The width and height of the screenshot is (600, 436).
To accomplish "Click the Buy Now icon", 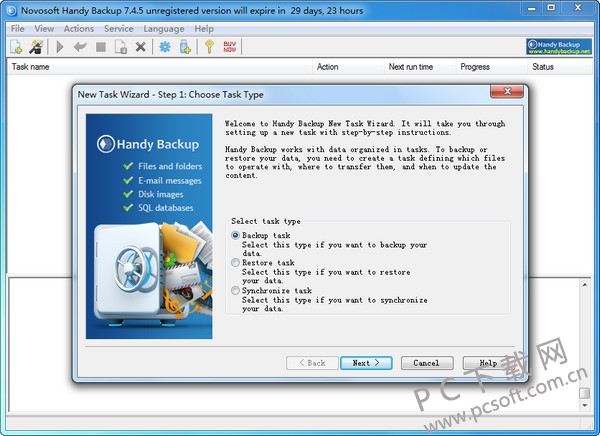I will 230,47.
